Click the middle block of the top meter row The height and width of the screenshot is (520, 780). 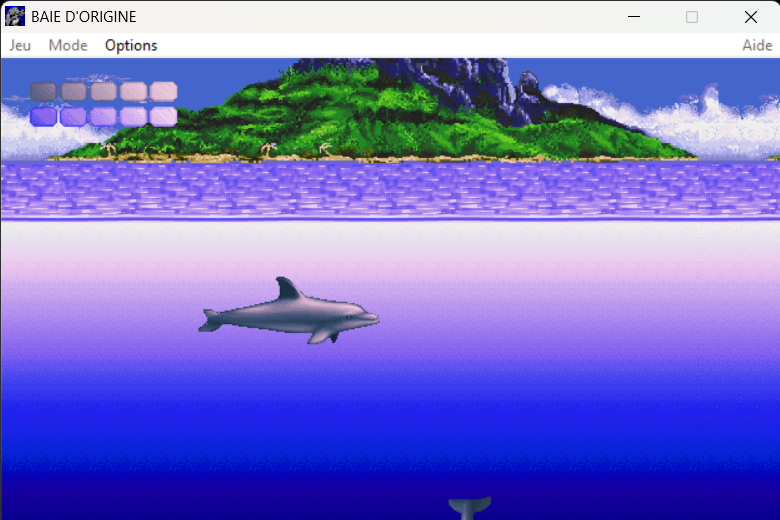click(x=103, y=91)
